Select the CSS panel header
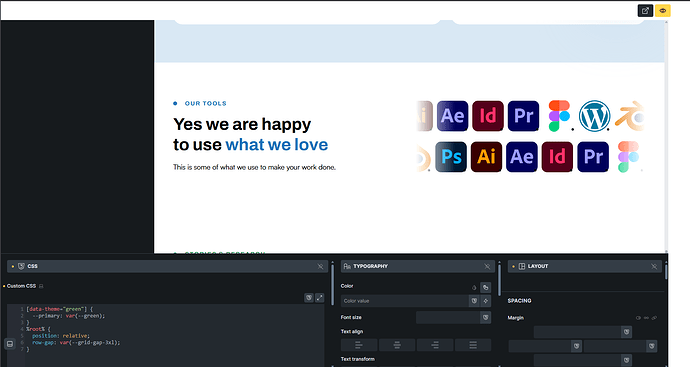This screenshot has width=690, height=367. click(x=167, y=266)
